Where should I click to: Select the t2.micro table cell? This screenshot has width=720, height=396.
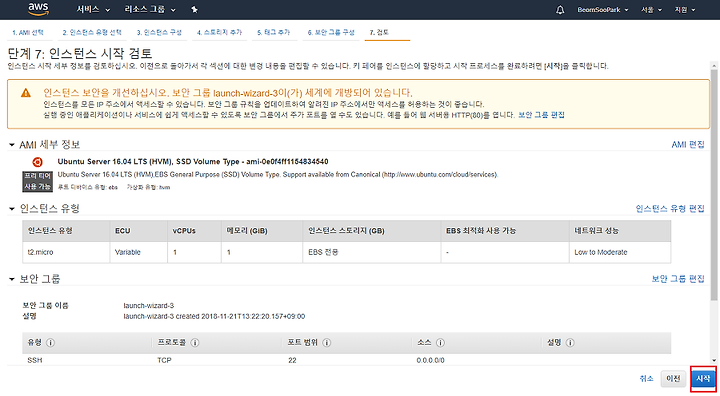point(66,252)
